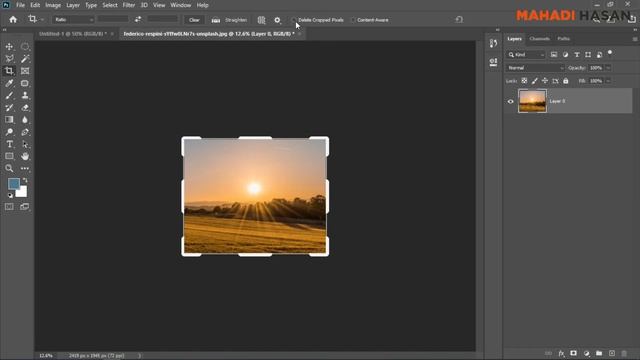Open the Properties panel icon
The width and height of the screenshot is (640, 360).
coord(493,62)
